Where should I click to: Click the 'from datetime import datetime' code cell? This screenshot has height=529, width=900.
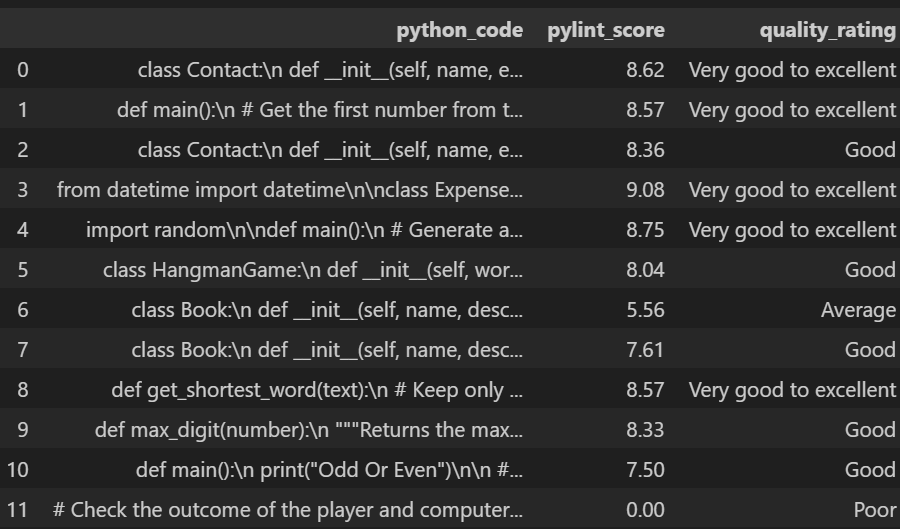(290, 190)
